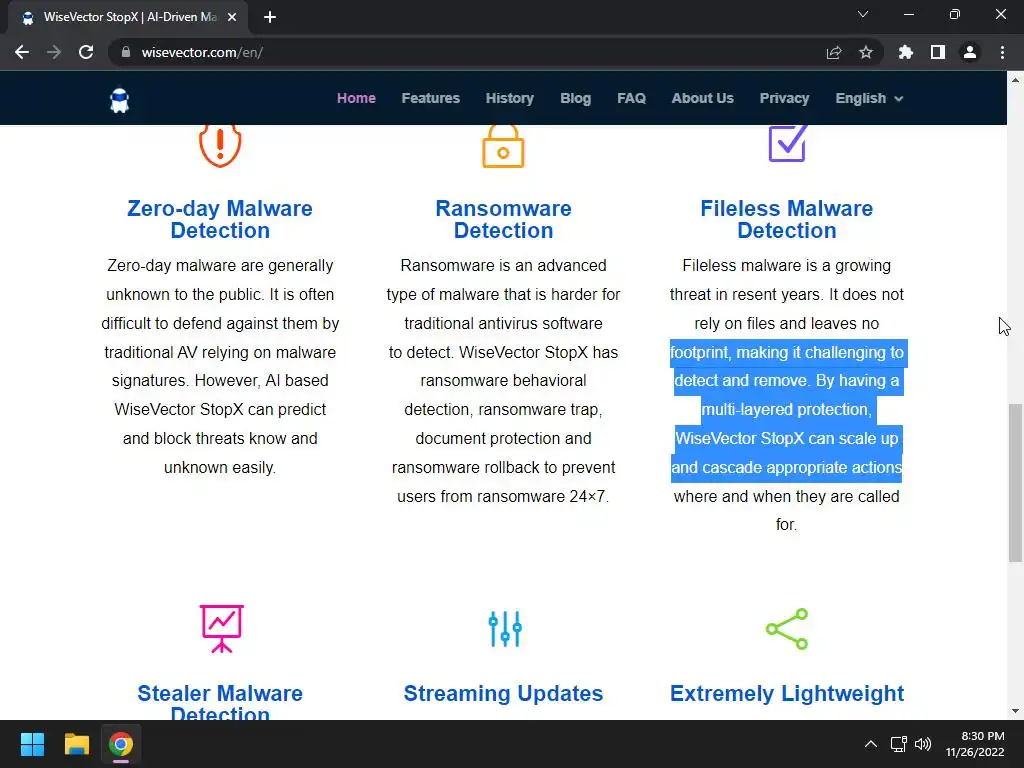The width and height of the screenshot is (1024, 768).
Task: Click text 'where and when they are called'
Action: 787,496
